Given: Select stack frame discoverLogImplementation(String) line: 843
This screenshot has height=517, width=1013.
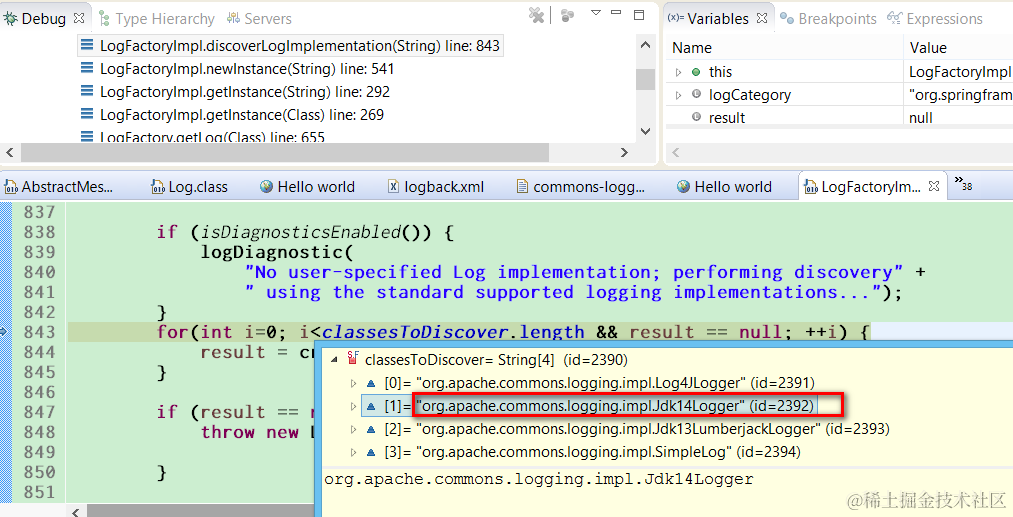Looking at the screenshot, I should [290, 46].
